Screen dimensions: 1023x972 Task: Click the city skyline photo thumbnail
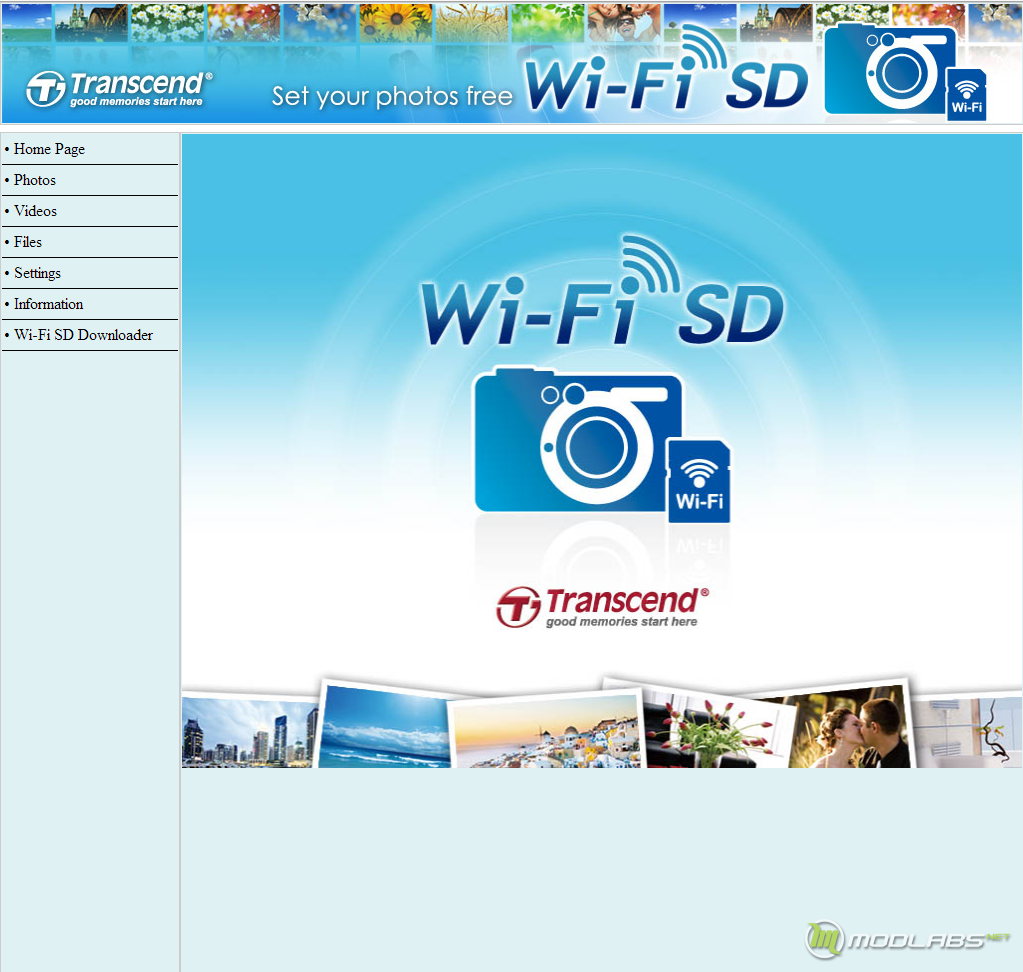click(250, 732)
